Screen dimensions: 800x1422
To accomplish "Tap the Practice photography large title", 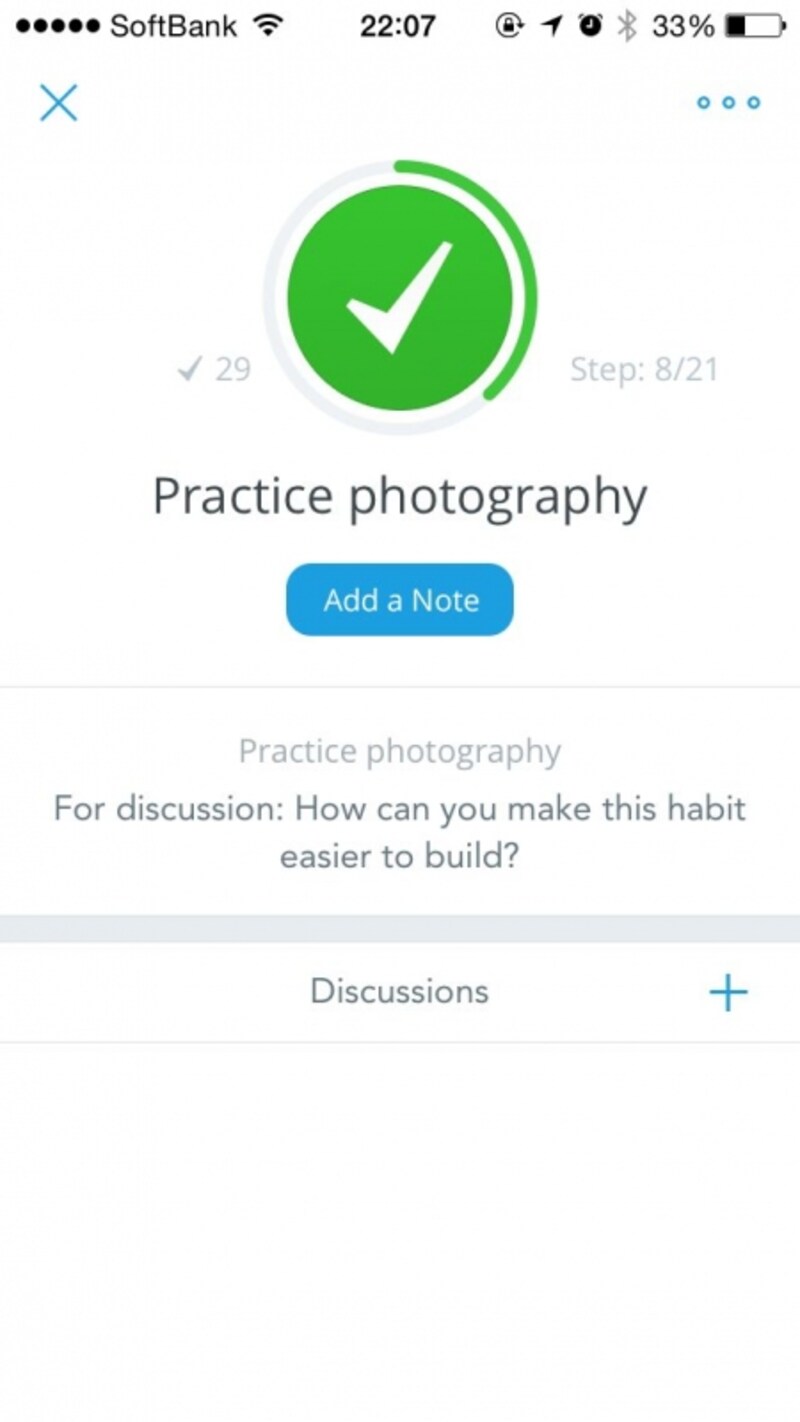I will tap(400, 498).
